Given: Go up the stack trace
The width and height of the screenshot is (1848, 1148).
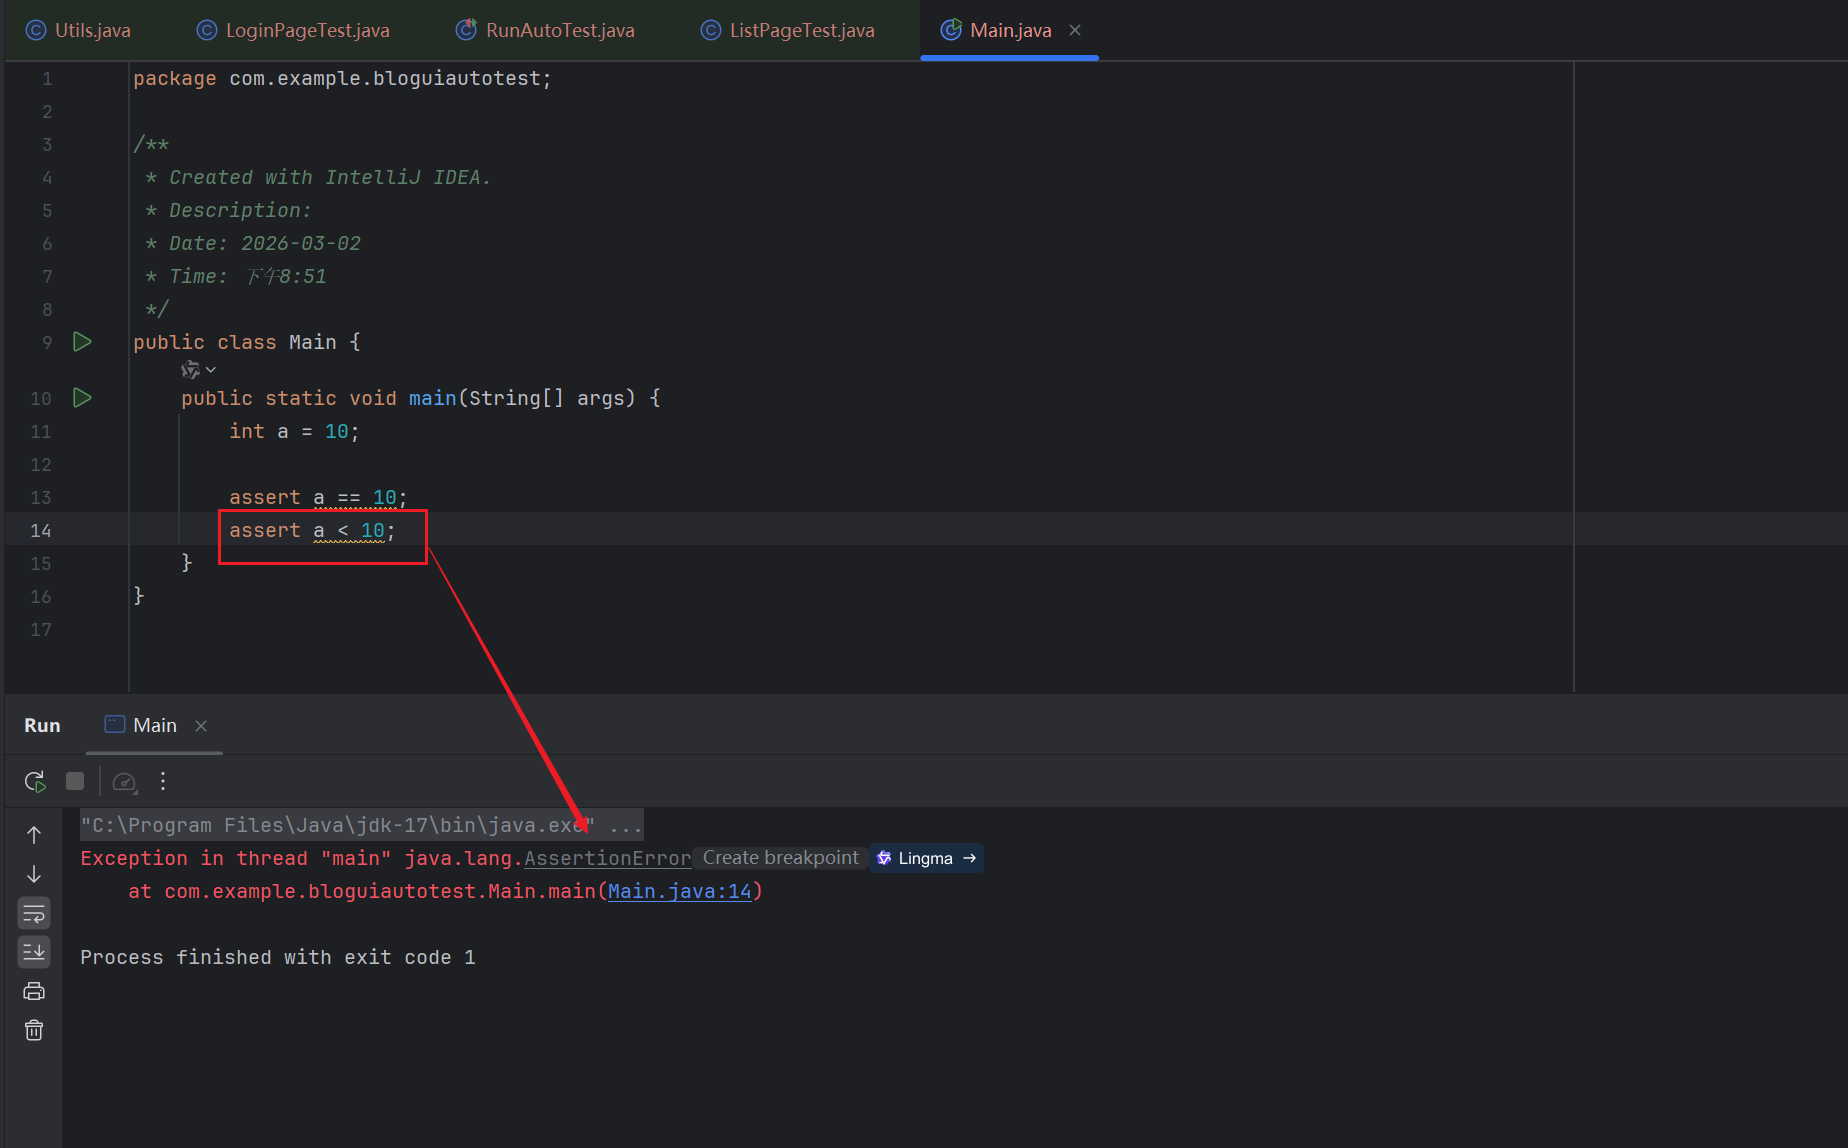Looking at the screenshot, I should 34,834.
